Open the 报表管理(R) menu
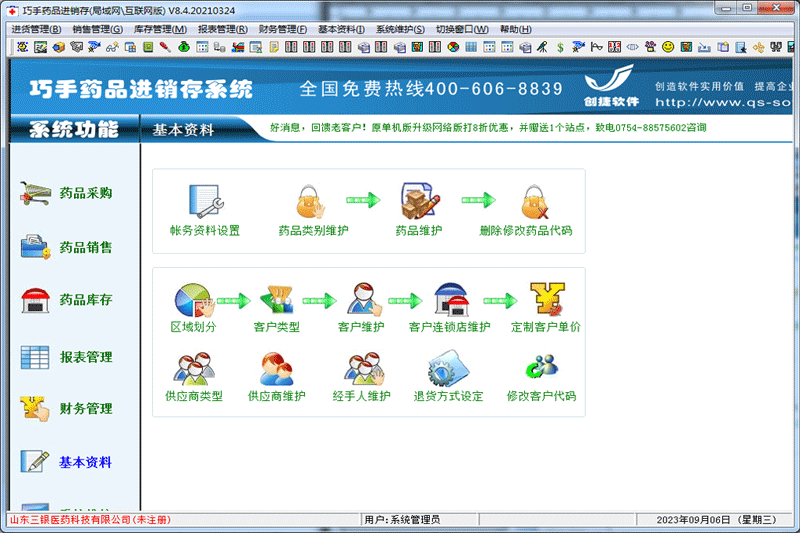Screen dimensions: 800x533 (223, 29)
